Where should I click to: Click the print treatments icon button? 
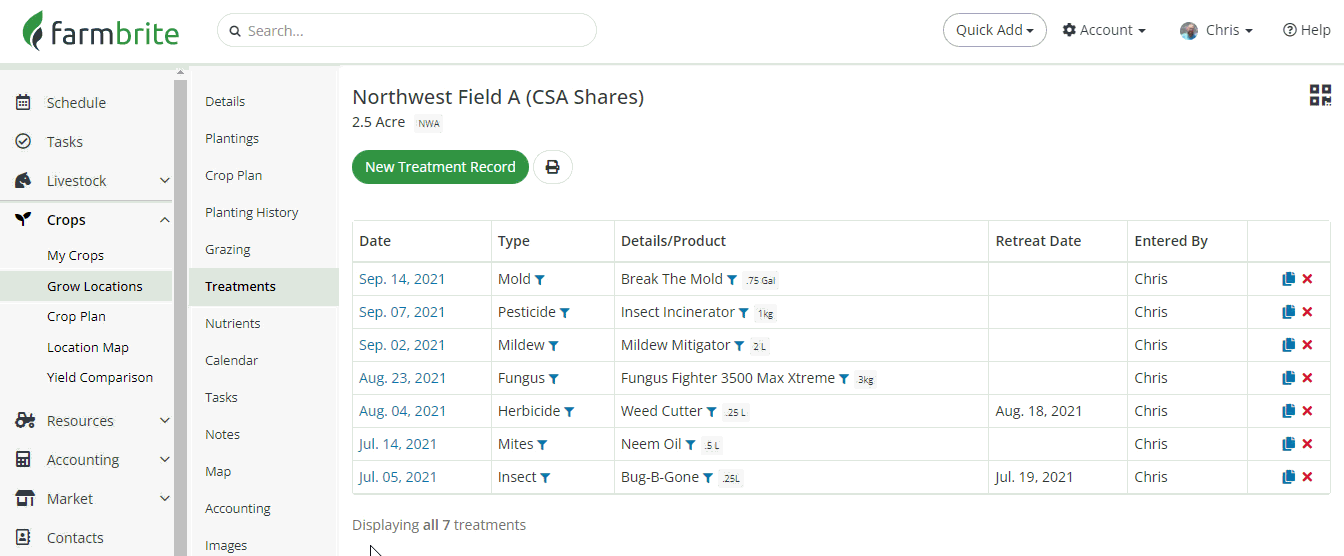click(552, 167)
